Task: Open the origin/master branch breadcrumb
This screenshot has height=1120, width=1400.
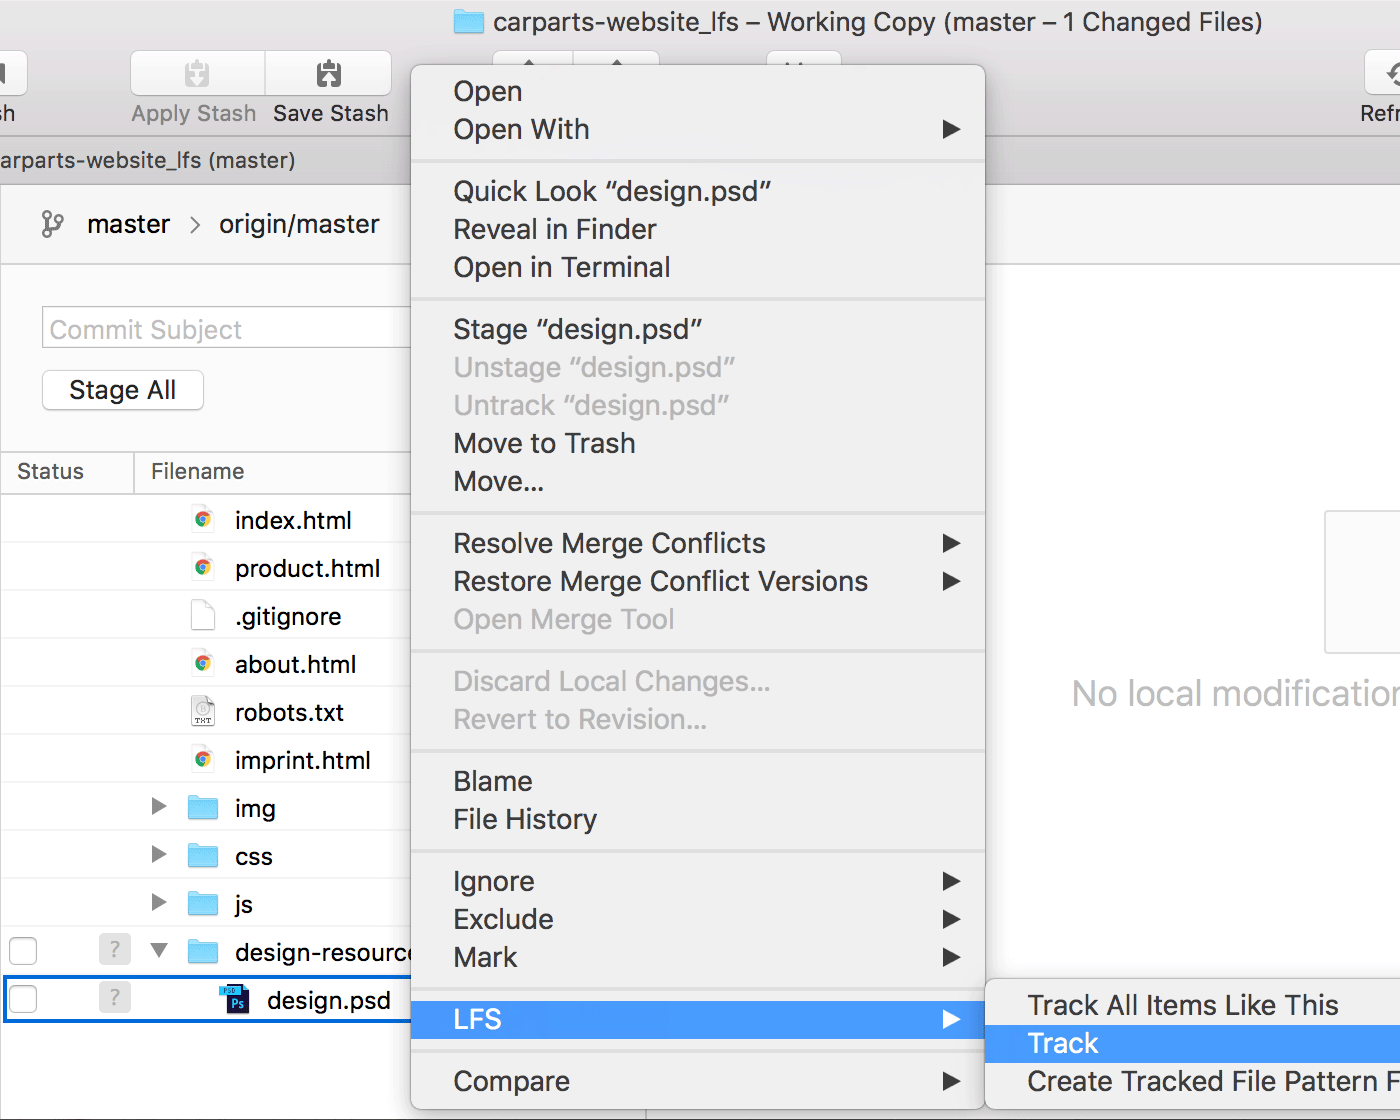Action: click(299, 224)
